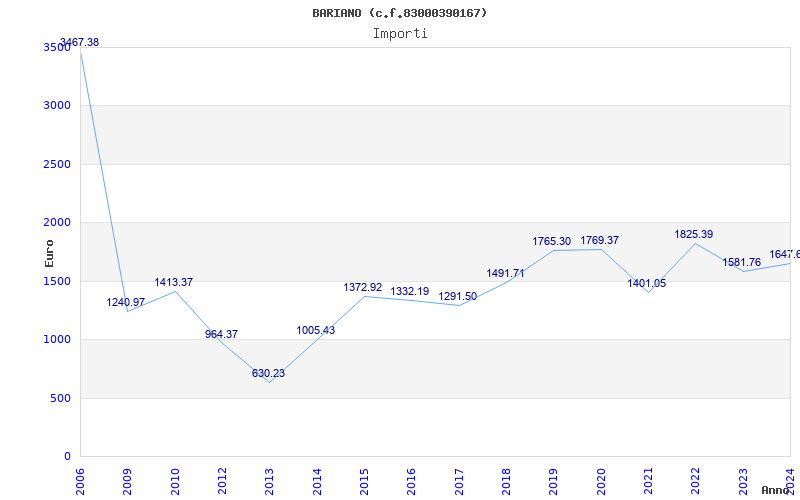Select the 1500 y-axis tick label
Viewport: 800px width, 500px height.
tap(57, 281)
